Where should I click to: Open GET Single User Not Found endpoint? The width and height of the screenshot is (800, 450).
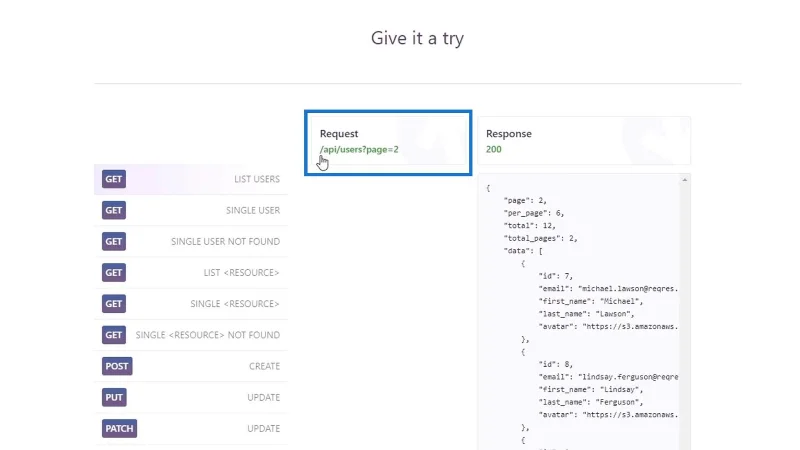pyautogui.click(x=191, y=241)
